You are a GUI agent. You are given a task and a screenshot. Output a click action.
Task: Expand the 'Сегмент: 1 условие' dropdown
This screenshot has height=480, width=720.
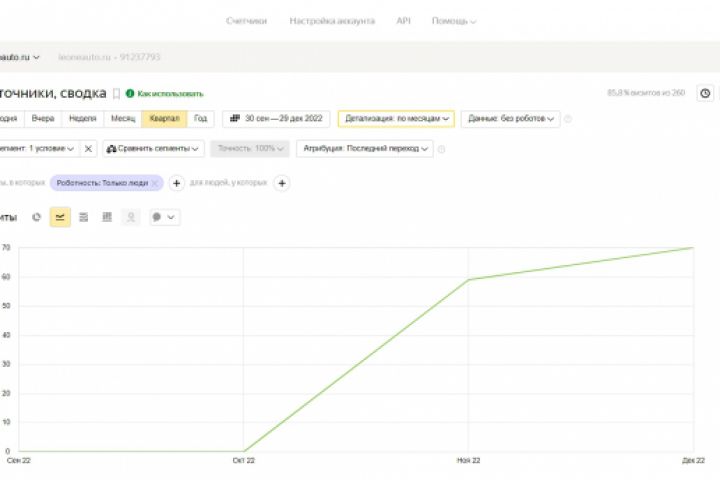click(x=39, y=149)
